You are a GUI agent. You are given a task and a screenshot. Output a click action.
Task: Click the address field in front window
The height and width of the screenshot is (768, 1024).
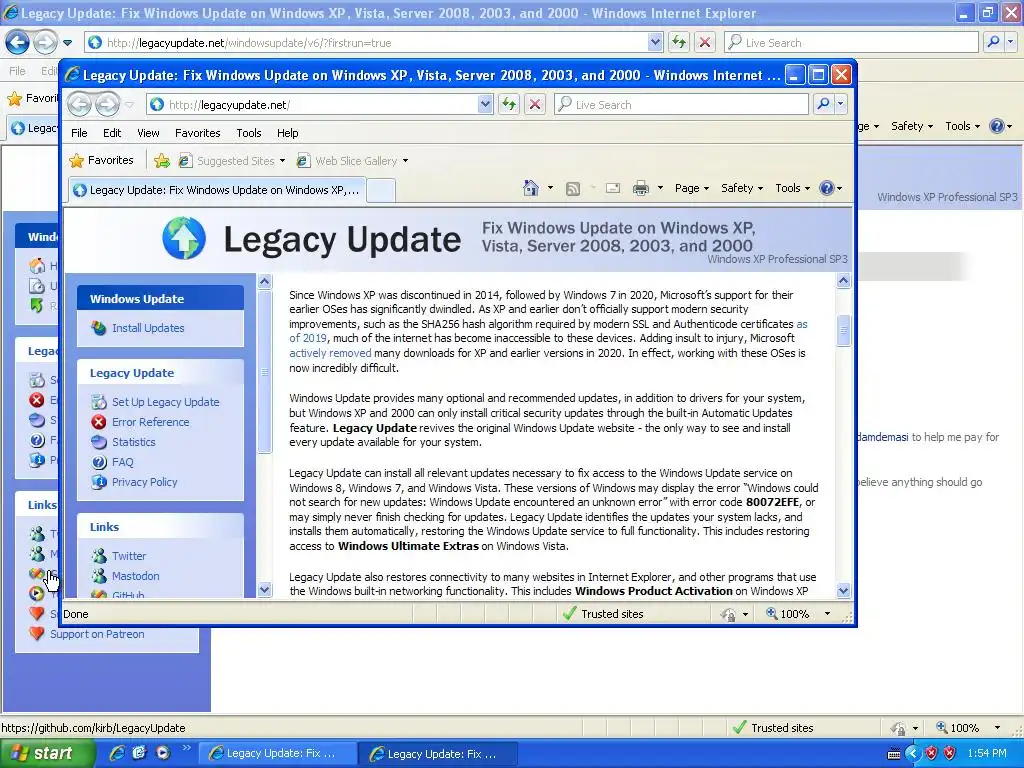(x=320, y=104)
